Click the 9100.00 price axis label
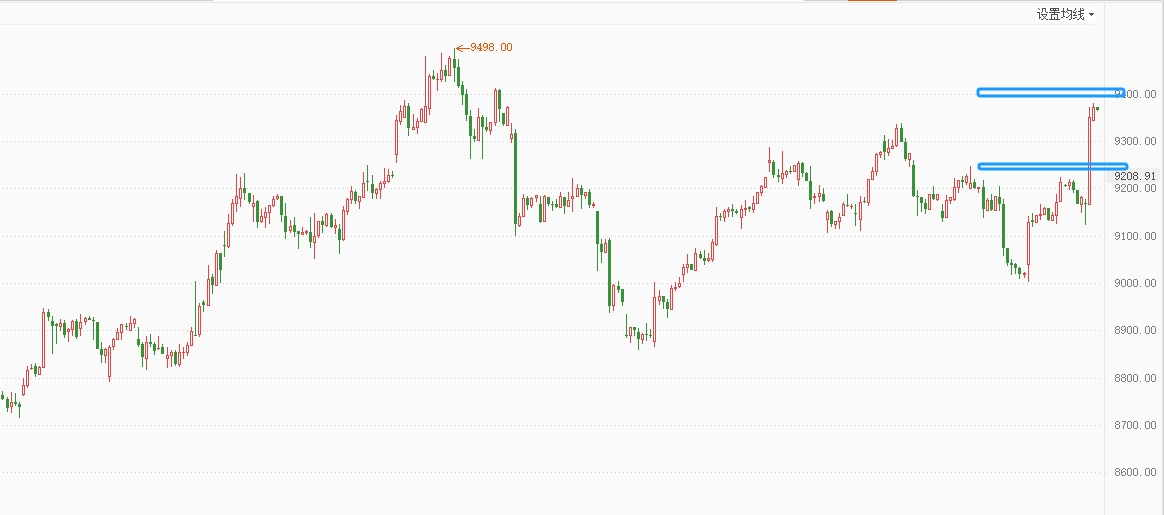 tap(1135, 236)
